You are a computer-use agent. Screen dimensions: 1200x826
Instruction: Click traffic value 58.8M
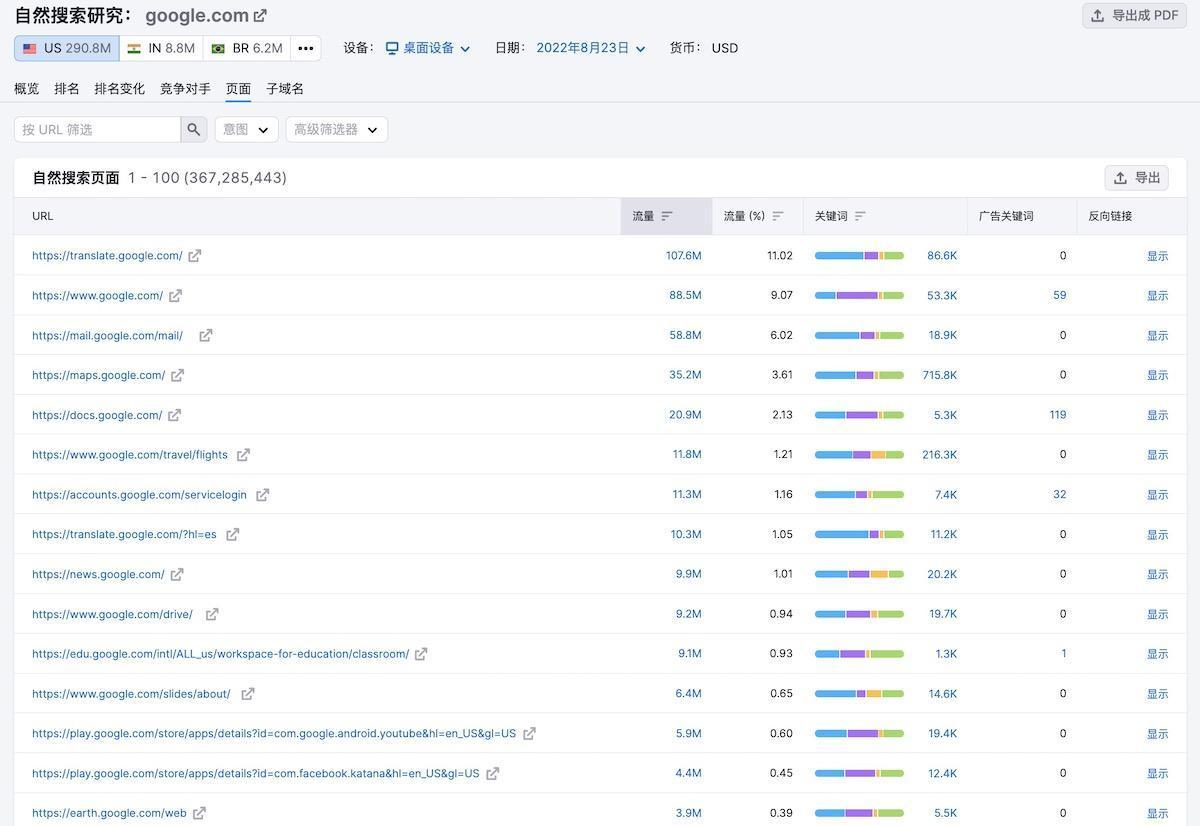coord(686,336)
